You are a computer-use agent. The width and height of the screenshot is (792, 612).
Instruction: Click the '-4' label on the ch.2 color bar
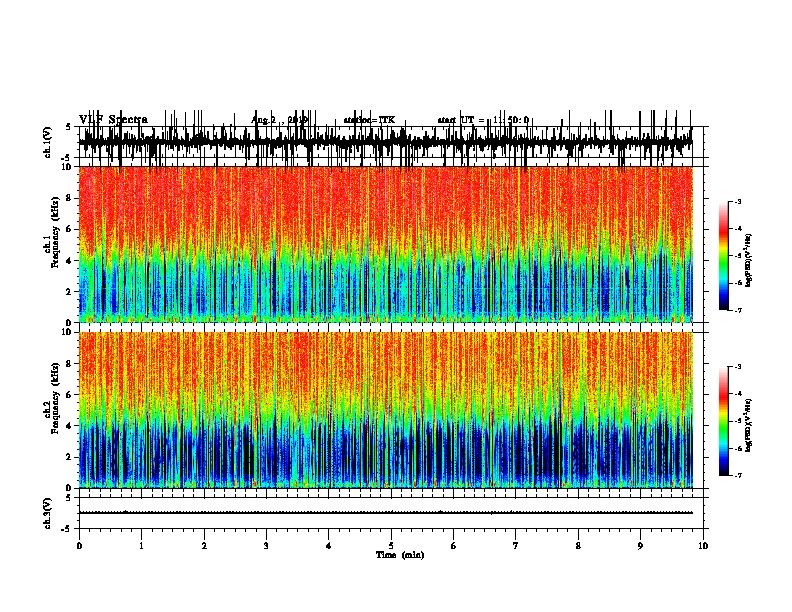pos(738,394)
